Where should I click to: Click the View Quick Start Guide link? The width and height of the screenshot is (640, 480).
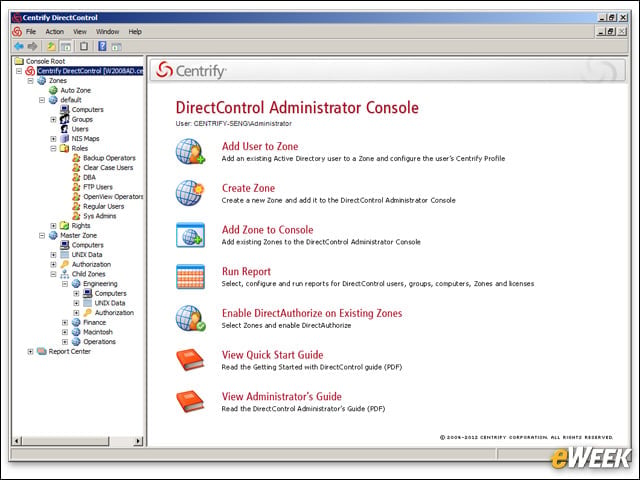coord(272,355)
